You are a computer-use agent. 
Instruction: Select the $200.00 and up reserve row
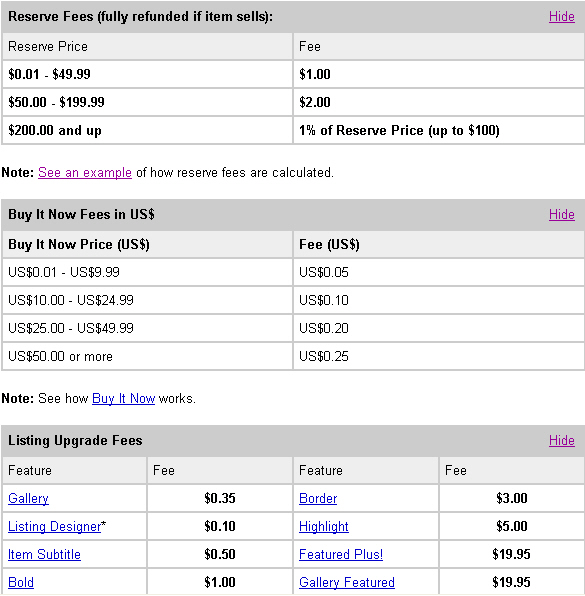[293, 130]
